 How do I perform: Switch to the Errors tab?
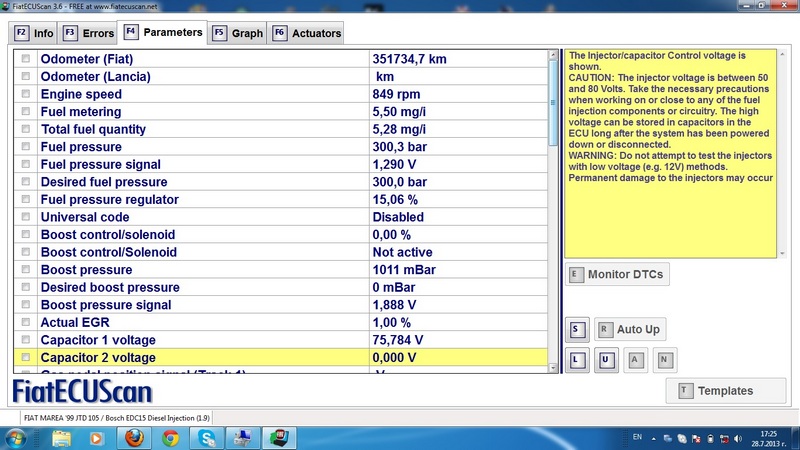click(87, 33)
